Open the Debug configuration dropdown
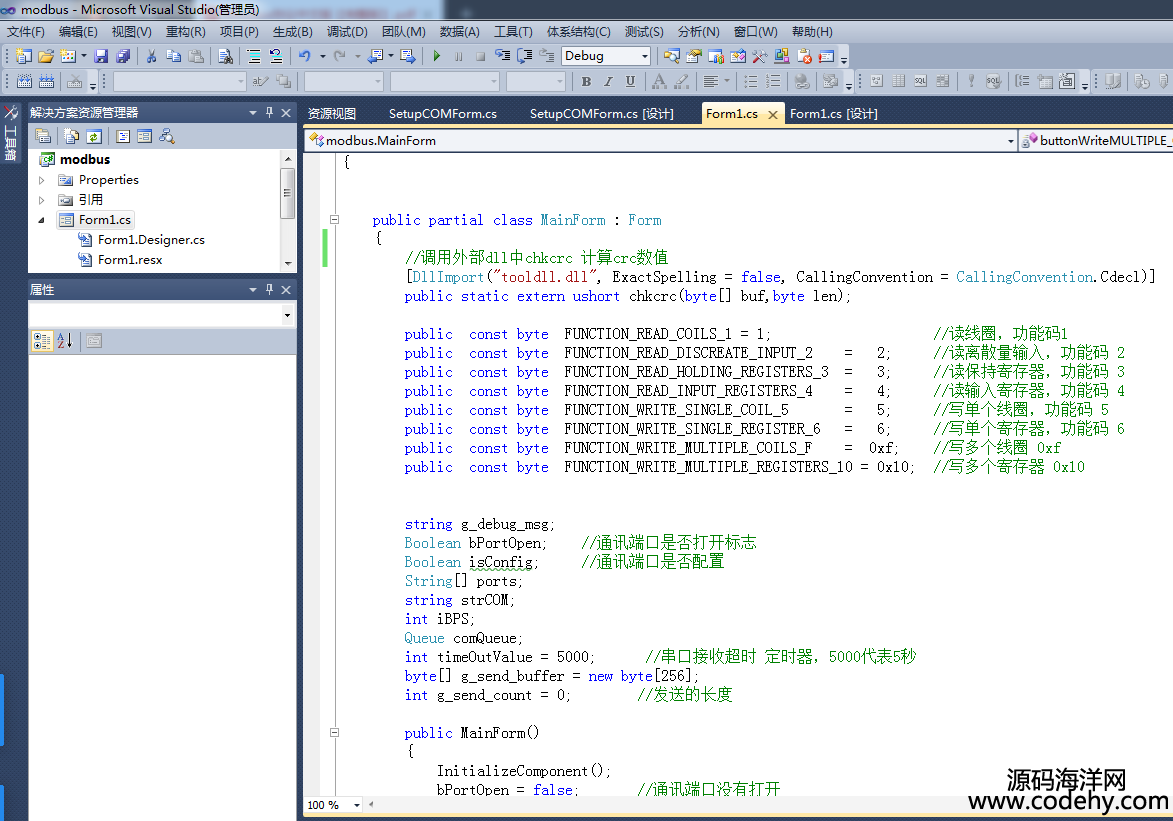The width and height of the screenshot is (1173, 821). 644,56
